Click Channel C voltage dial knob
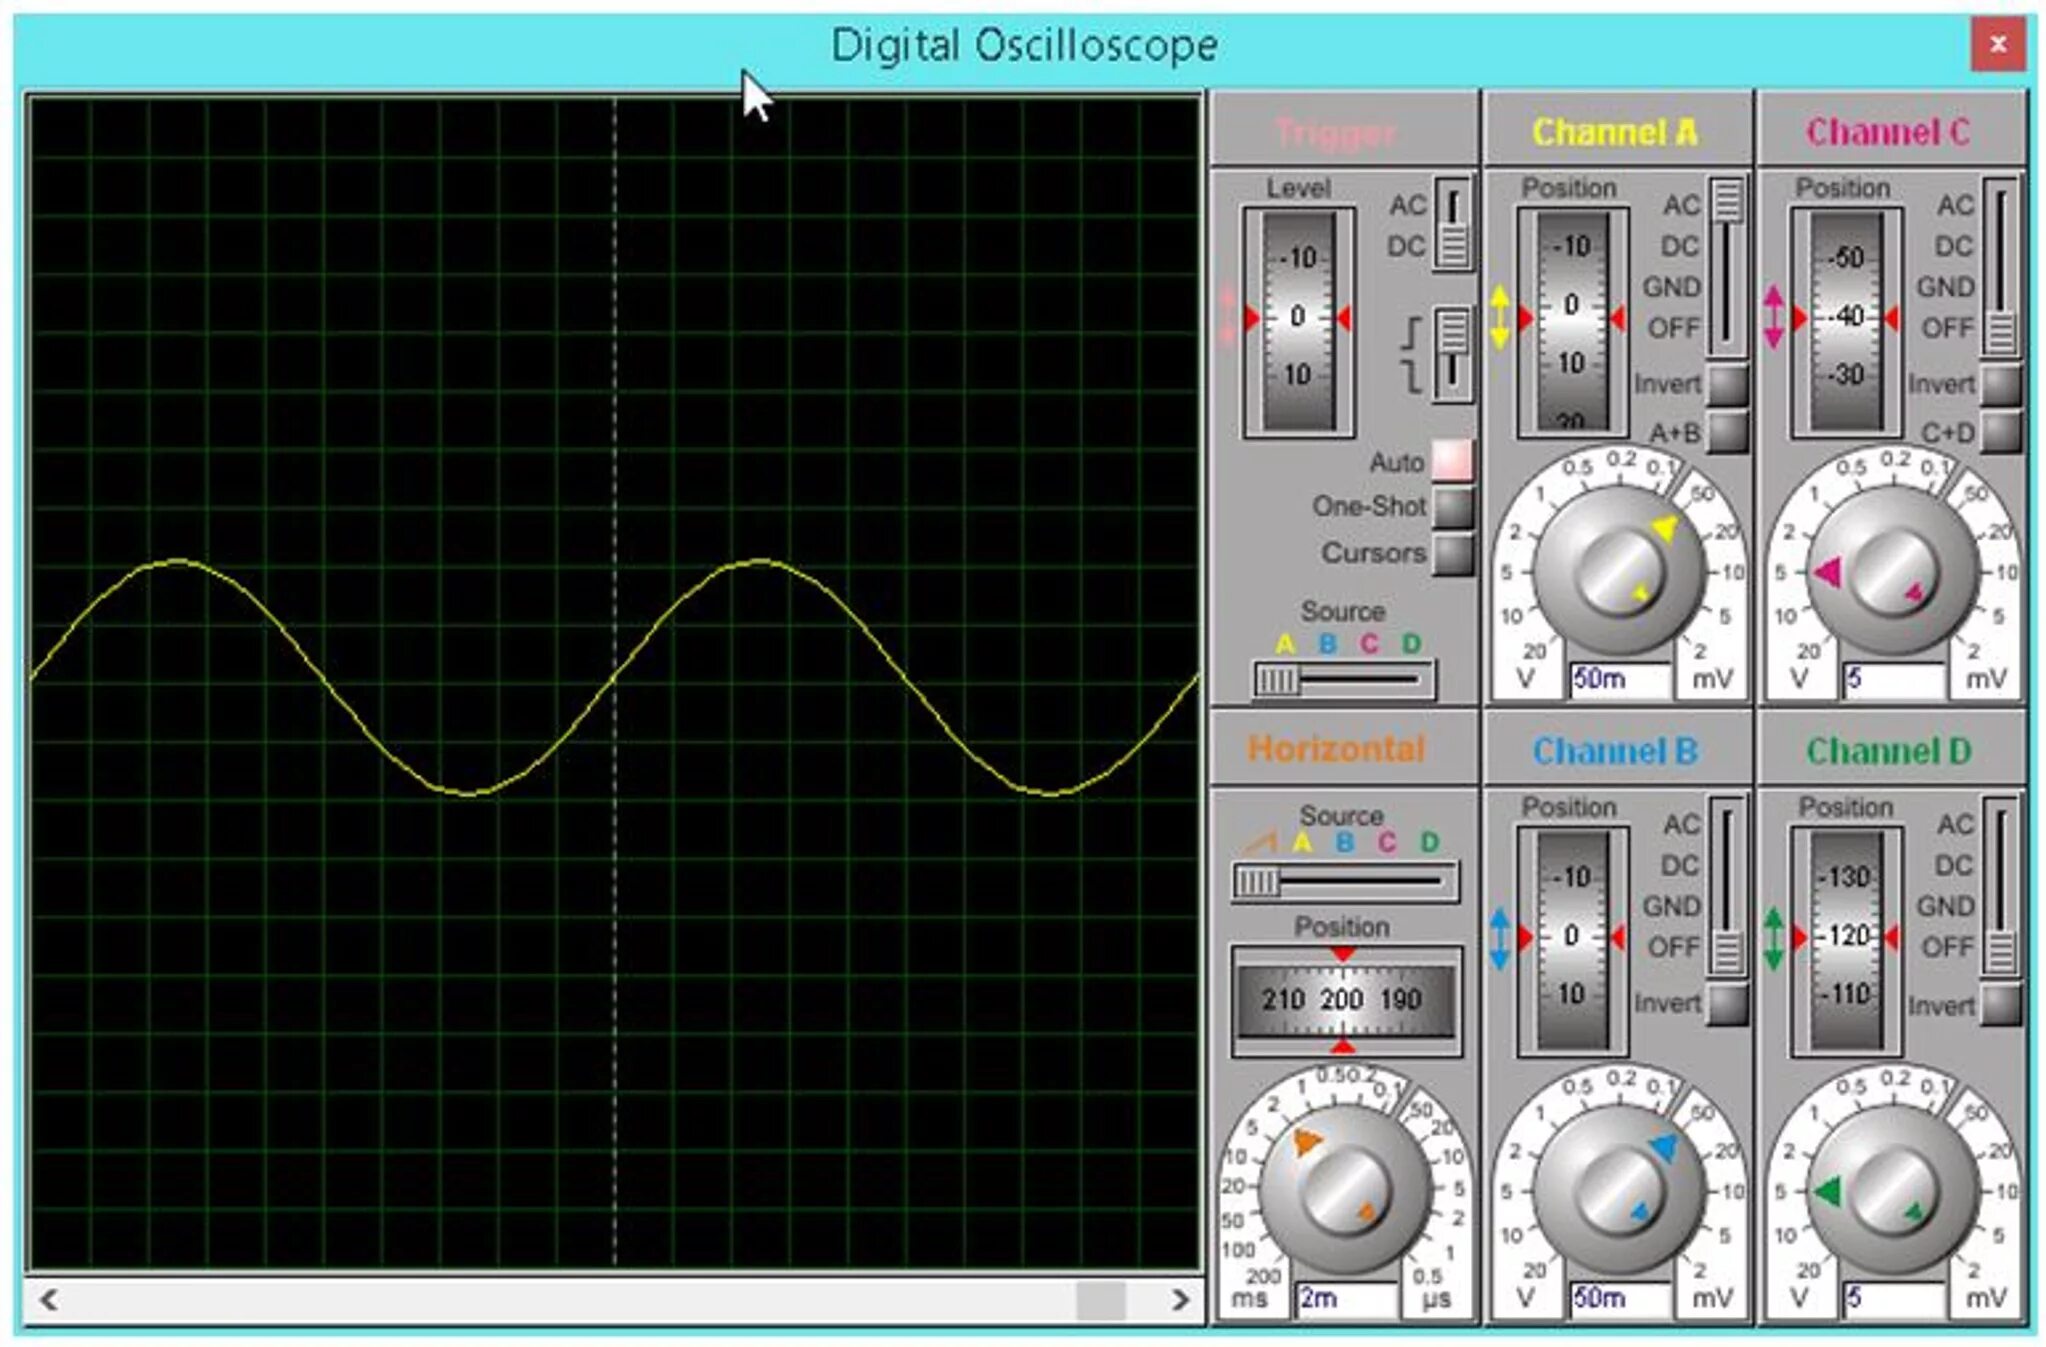 click(1892, 572)
